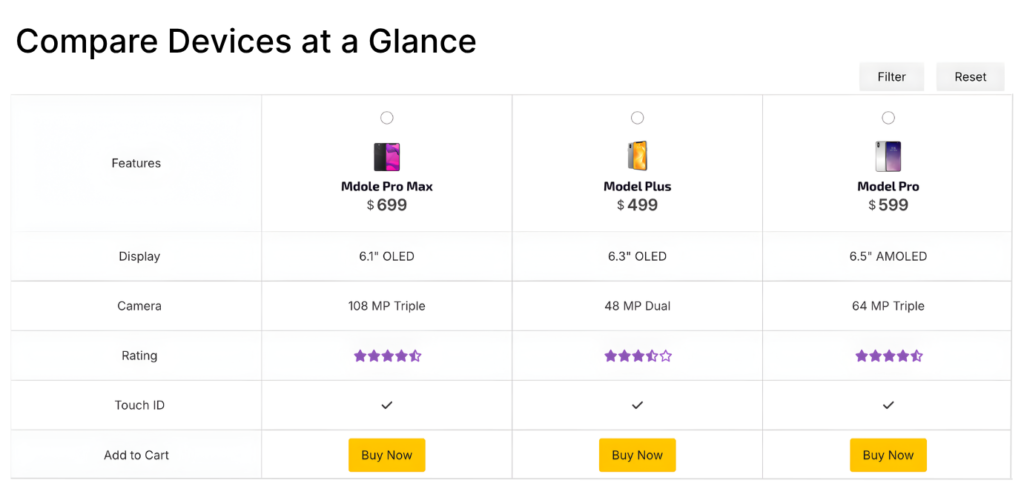This screenshot has width=1024, height=503.
Task: Buy Now the Mdole Pro Max
Action: pyautogui.click(x=387, y=455)
